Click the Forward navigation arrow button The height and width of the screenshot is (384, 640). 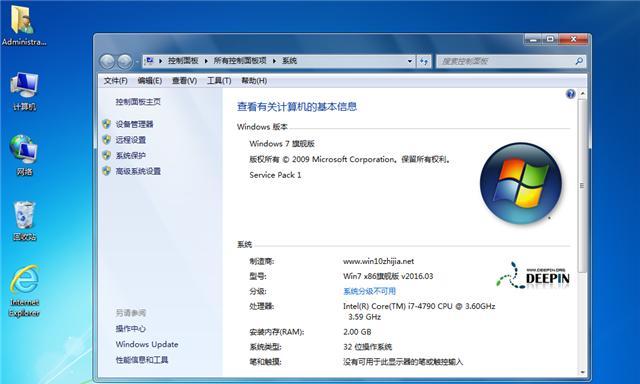pyautogui.click(x=124, y=61)
